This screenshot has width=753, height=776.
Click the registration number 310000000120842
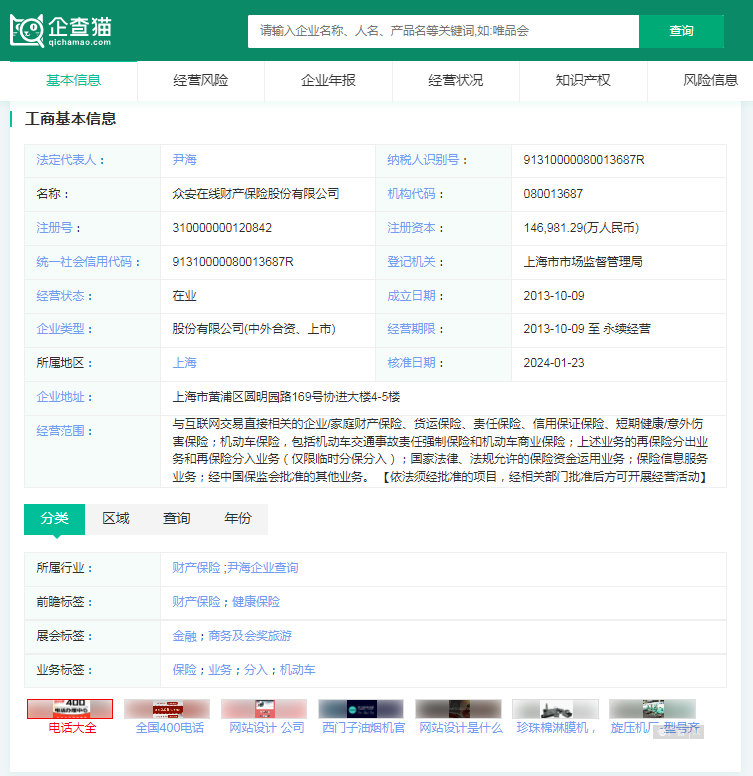(222, 228)
